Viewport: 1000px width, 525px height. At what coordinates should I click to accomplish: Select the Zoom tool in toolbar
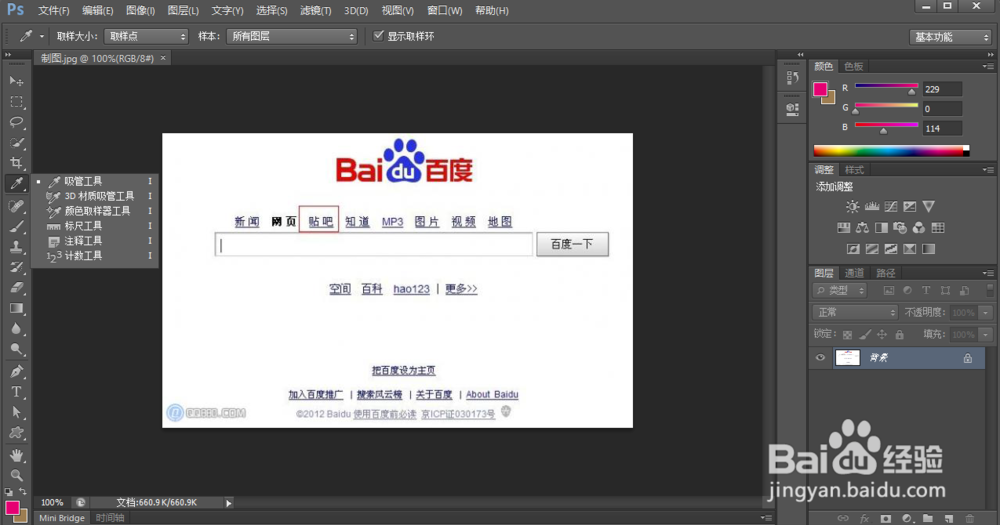point(17,475)
